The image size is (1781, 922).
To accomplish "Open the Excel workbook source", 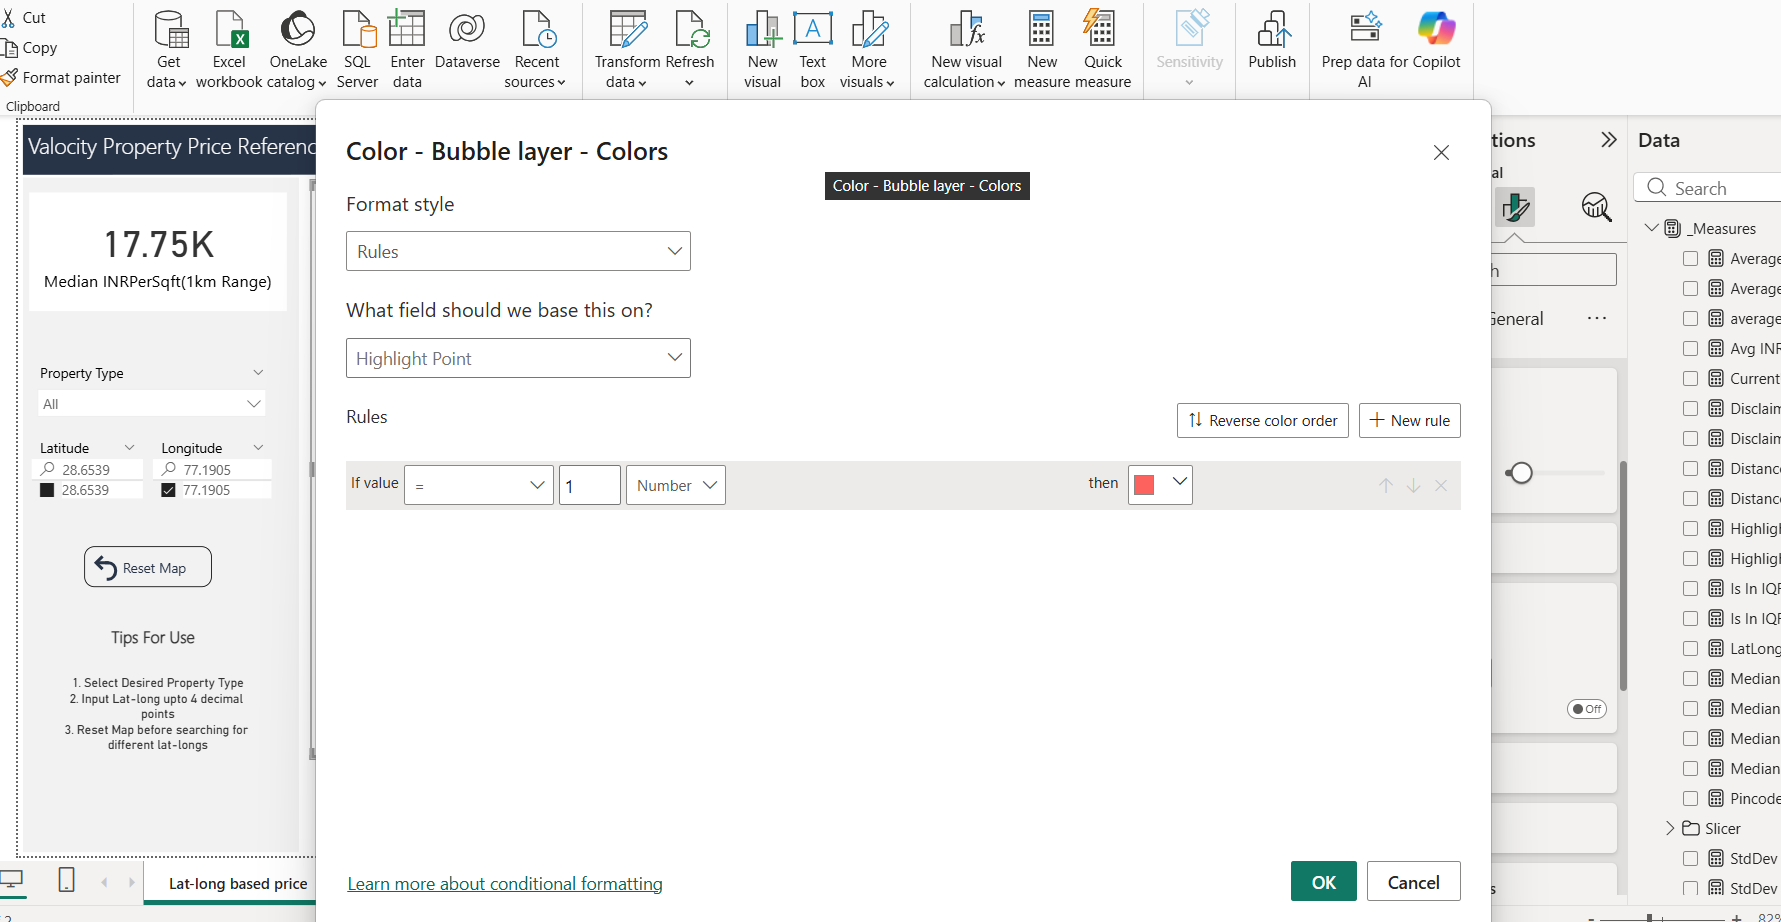I will [229, 50].
